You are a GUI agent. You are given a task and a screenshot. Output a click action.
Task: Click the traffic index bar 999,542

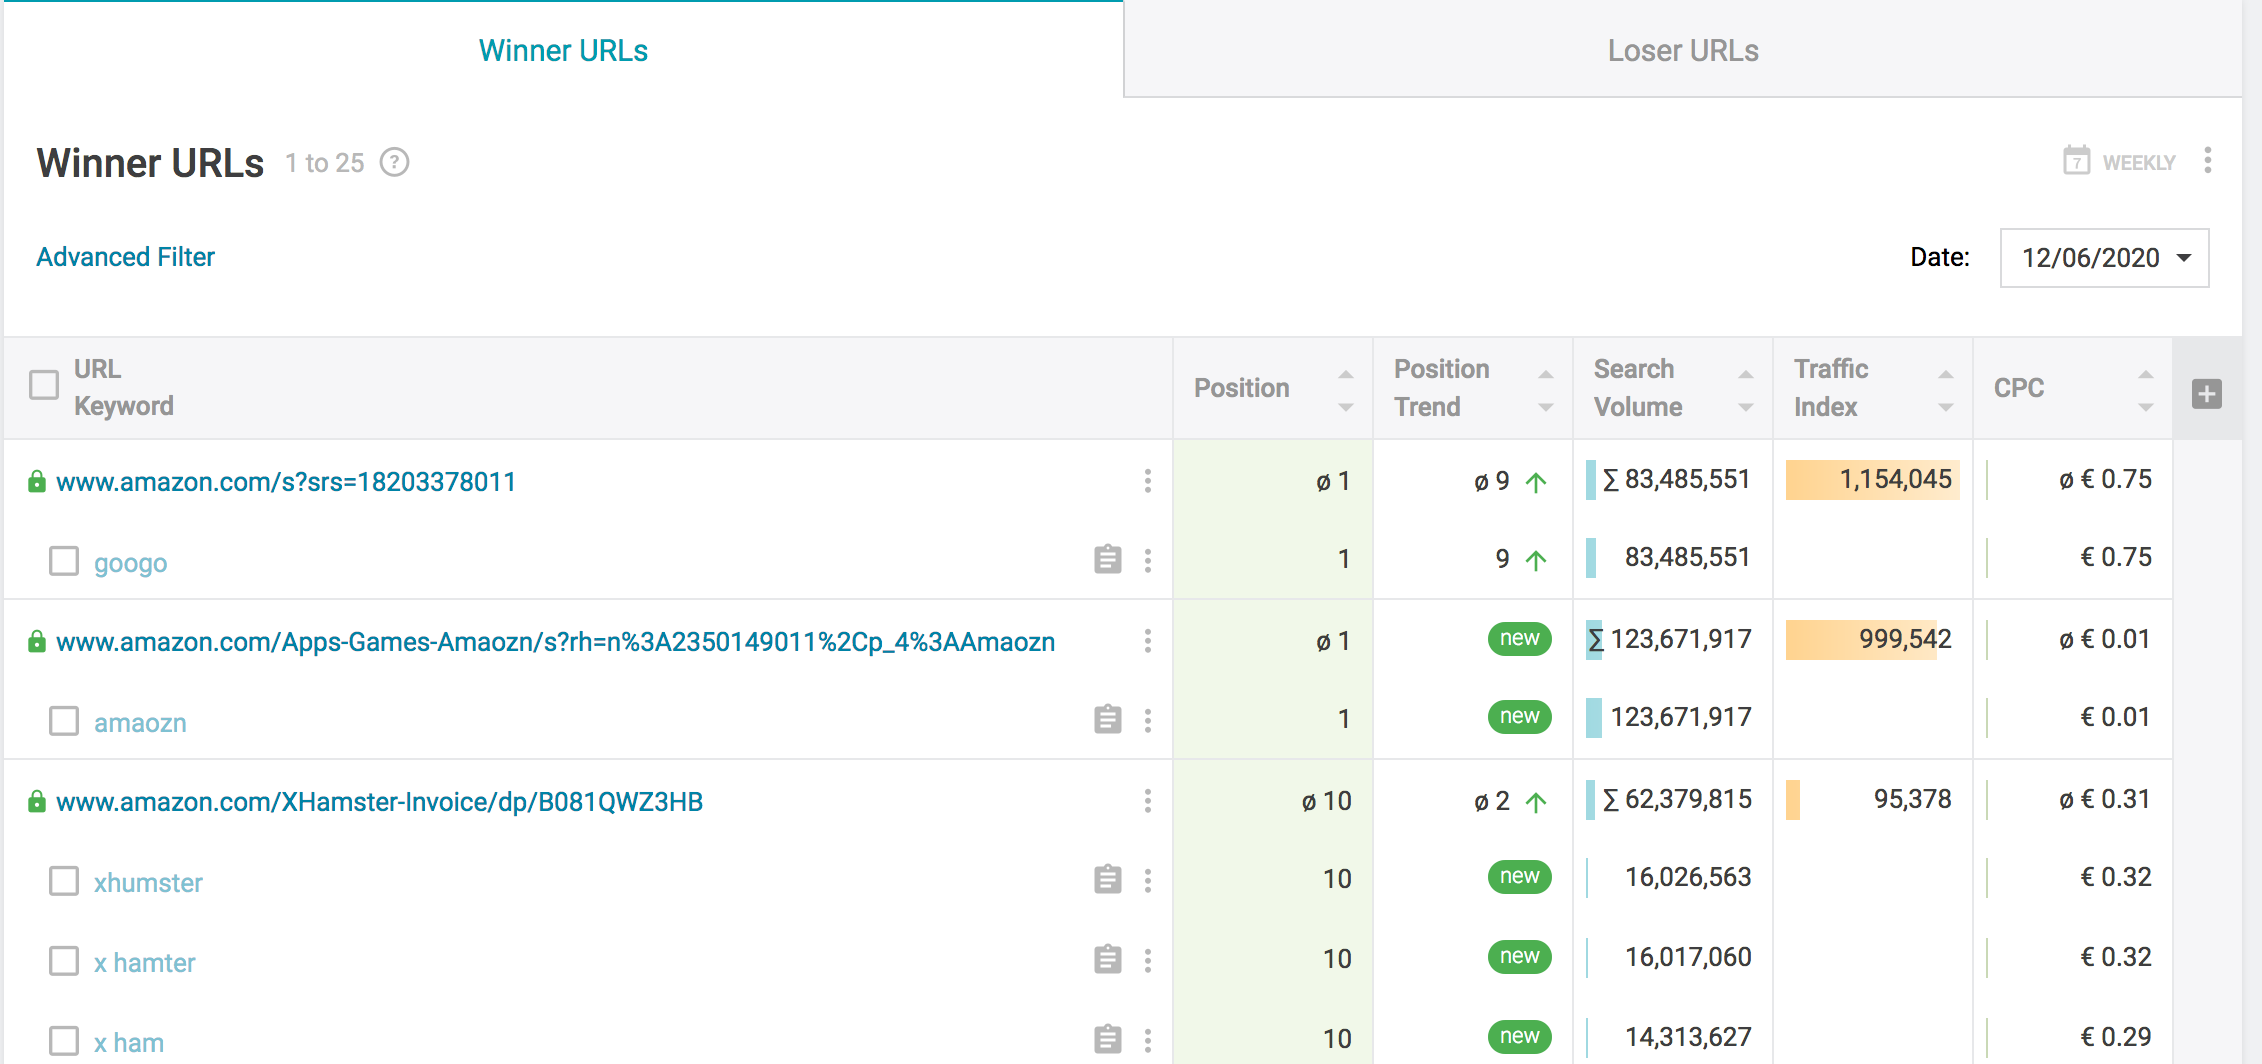coord(1862,640)
